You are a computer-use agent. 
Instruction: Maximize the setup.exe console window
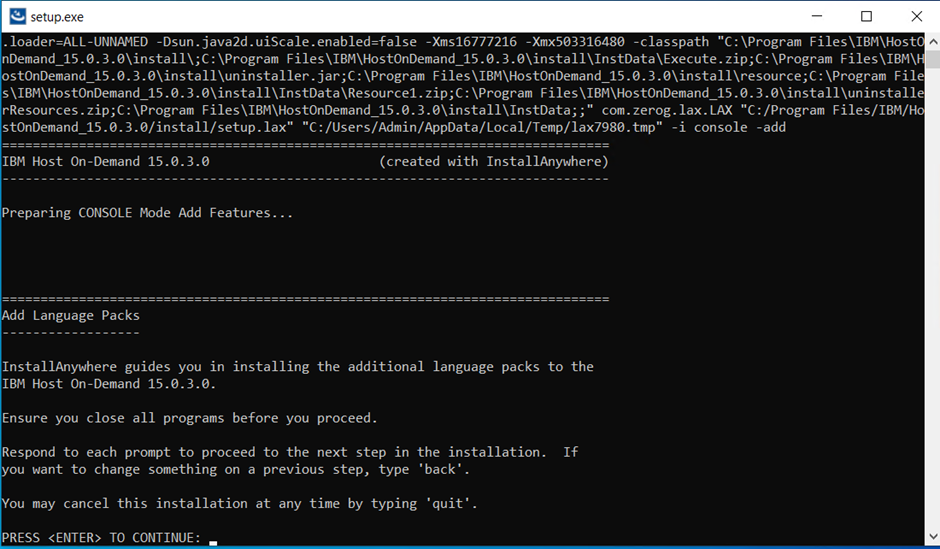(866, 16)
